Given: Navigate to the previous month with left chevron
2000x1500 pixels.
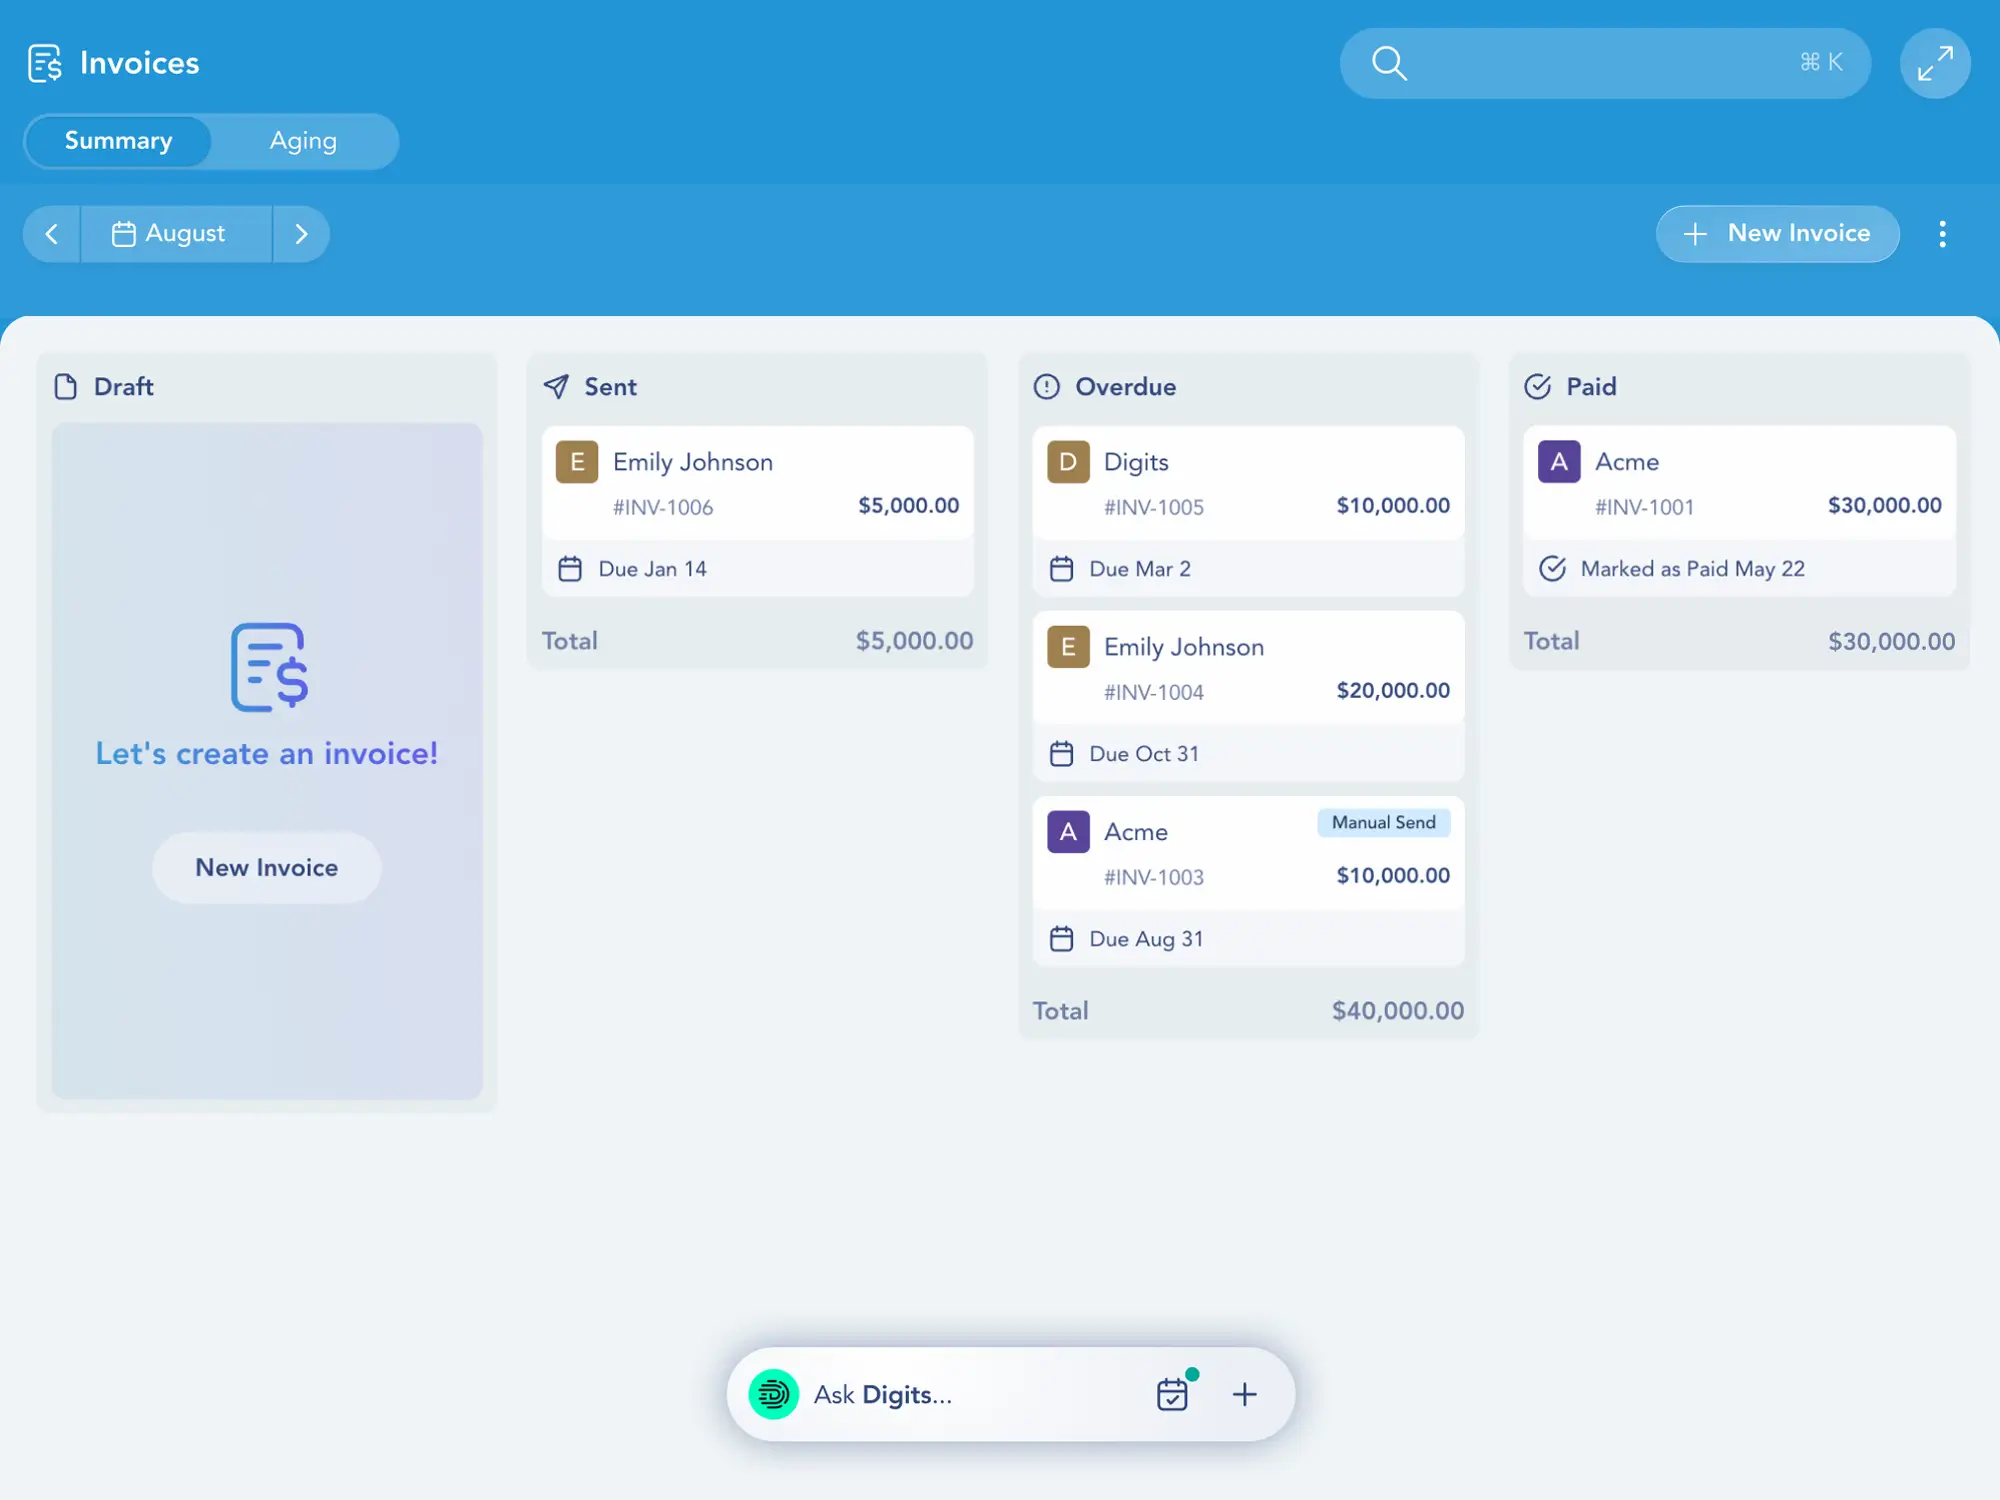Looking at the screenshot, I should [x=51, y=233].
